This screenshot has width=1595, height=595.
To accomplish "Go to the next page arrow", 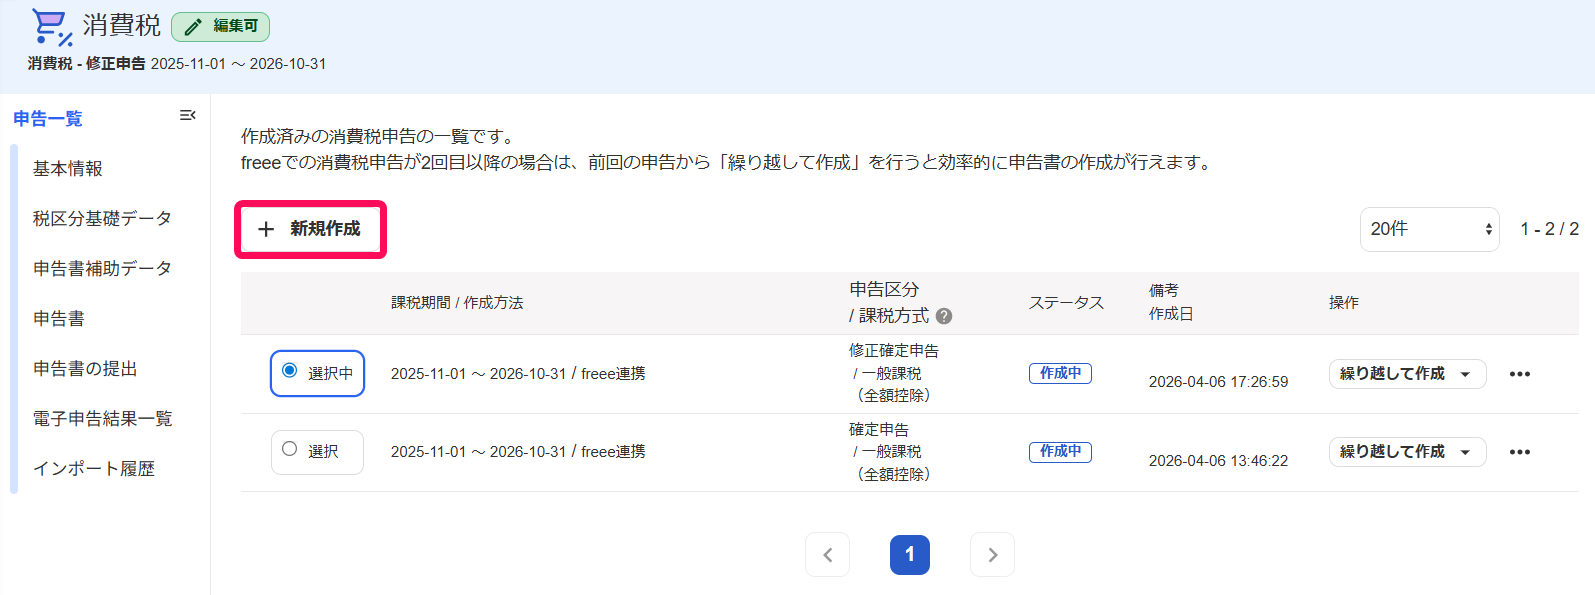I will coord(992,555).
